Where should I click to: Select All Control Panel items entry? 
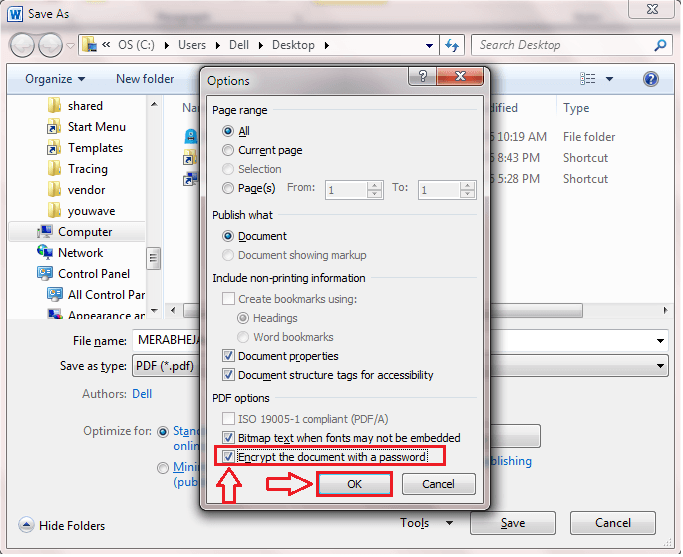click(95, 295)
